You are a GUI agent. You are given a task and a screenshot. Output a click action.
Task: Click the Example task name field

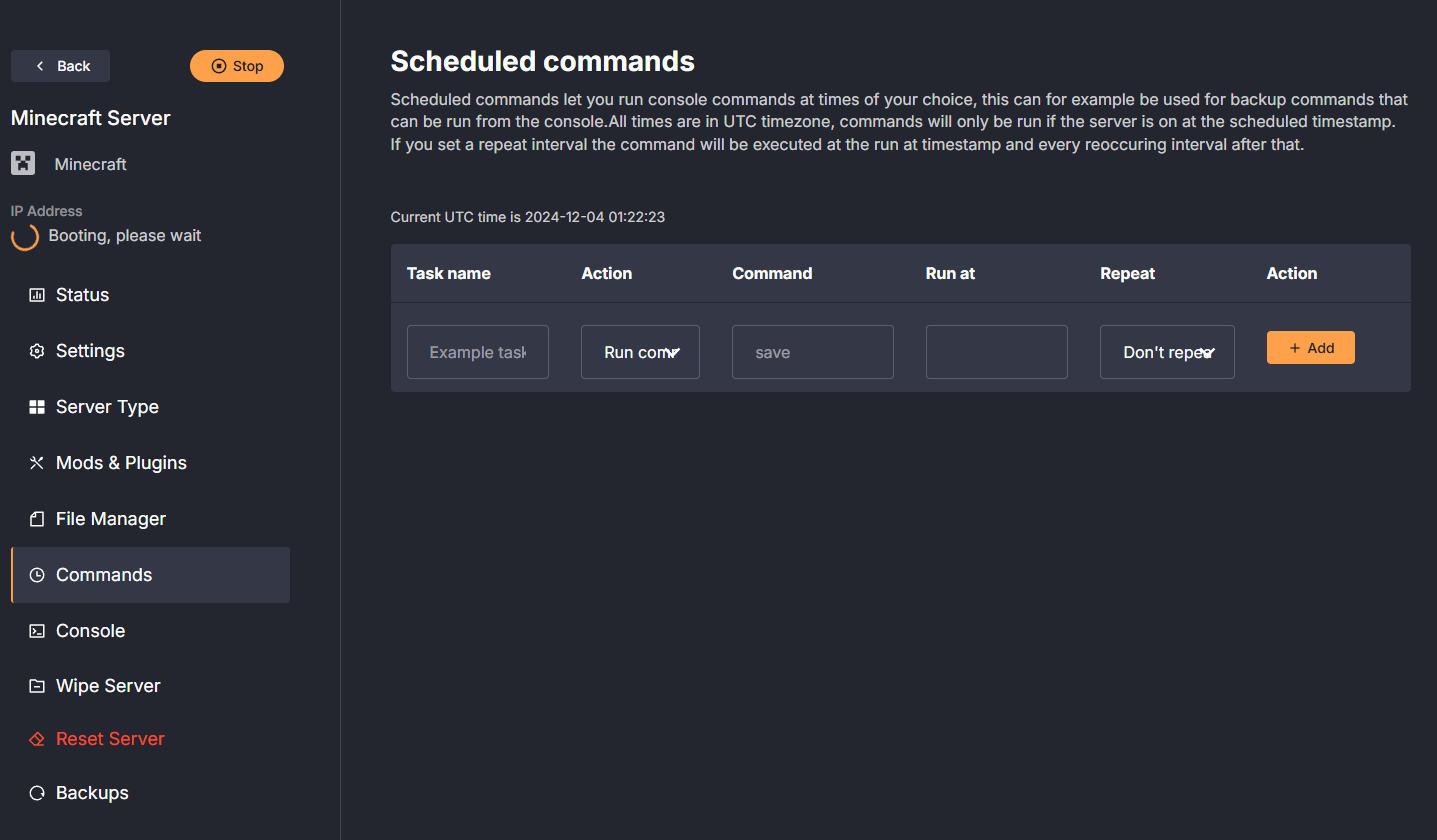tap(477, 351)
